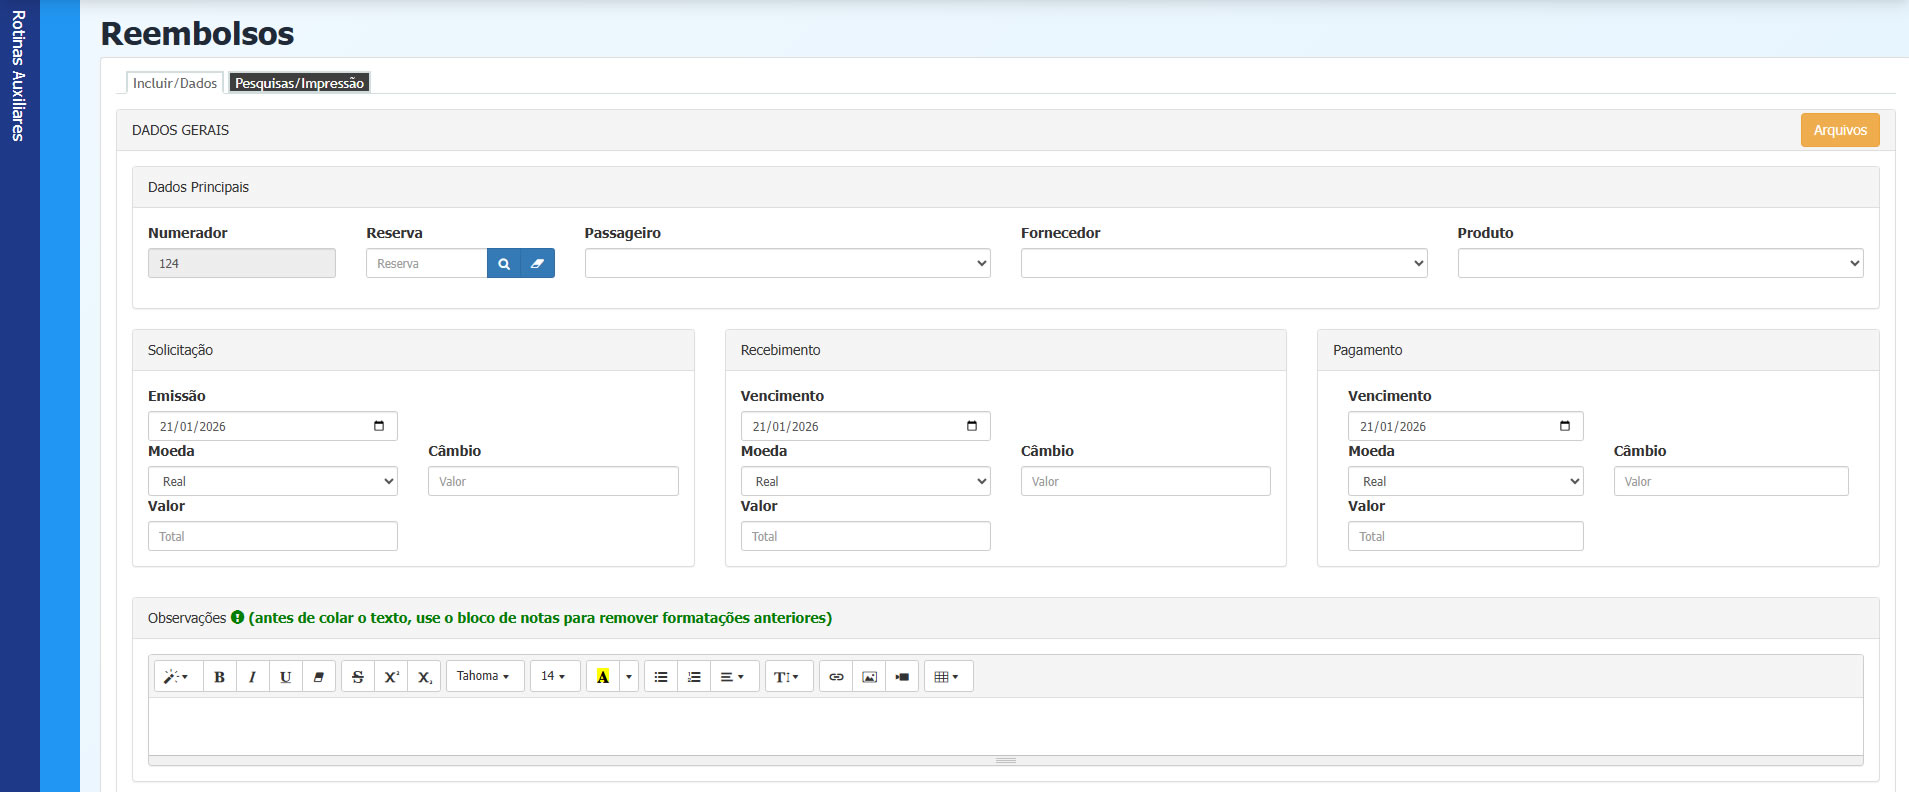The height and width of the screenshot is (792, 1909).
Task: Insert an ordered numbered list
Action: click(694, 677)
